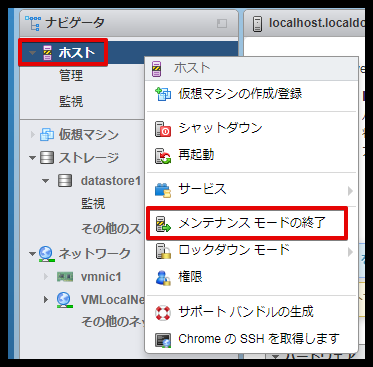Click the 仮想マシンの作成/登録 menu icon
This screenshot has height=367, width=373.
[163, 94]
